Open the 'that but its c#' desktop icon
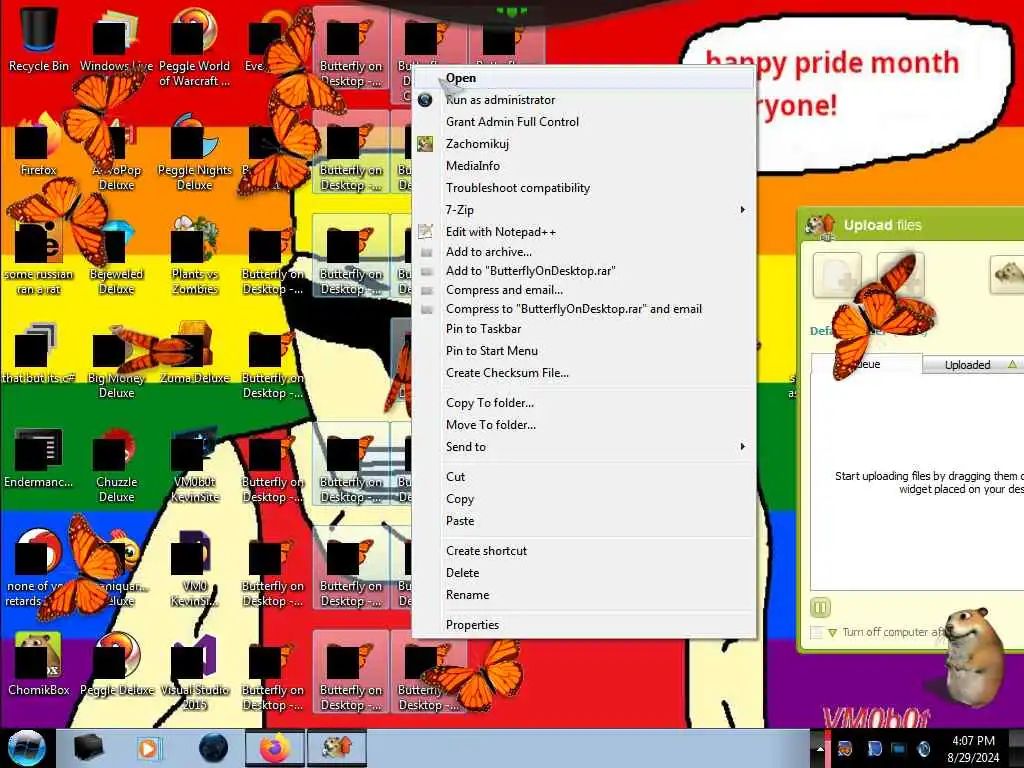Screen dimensions: 1024x768 pos(39,353)
